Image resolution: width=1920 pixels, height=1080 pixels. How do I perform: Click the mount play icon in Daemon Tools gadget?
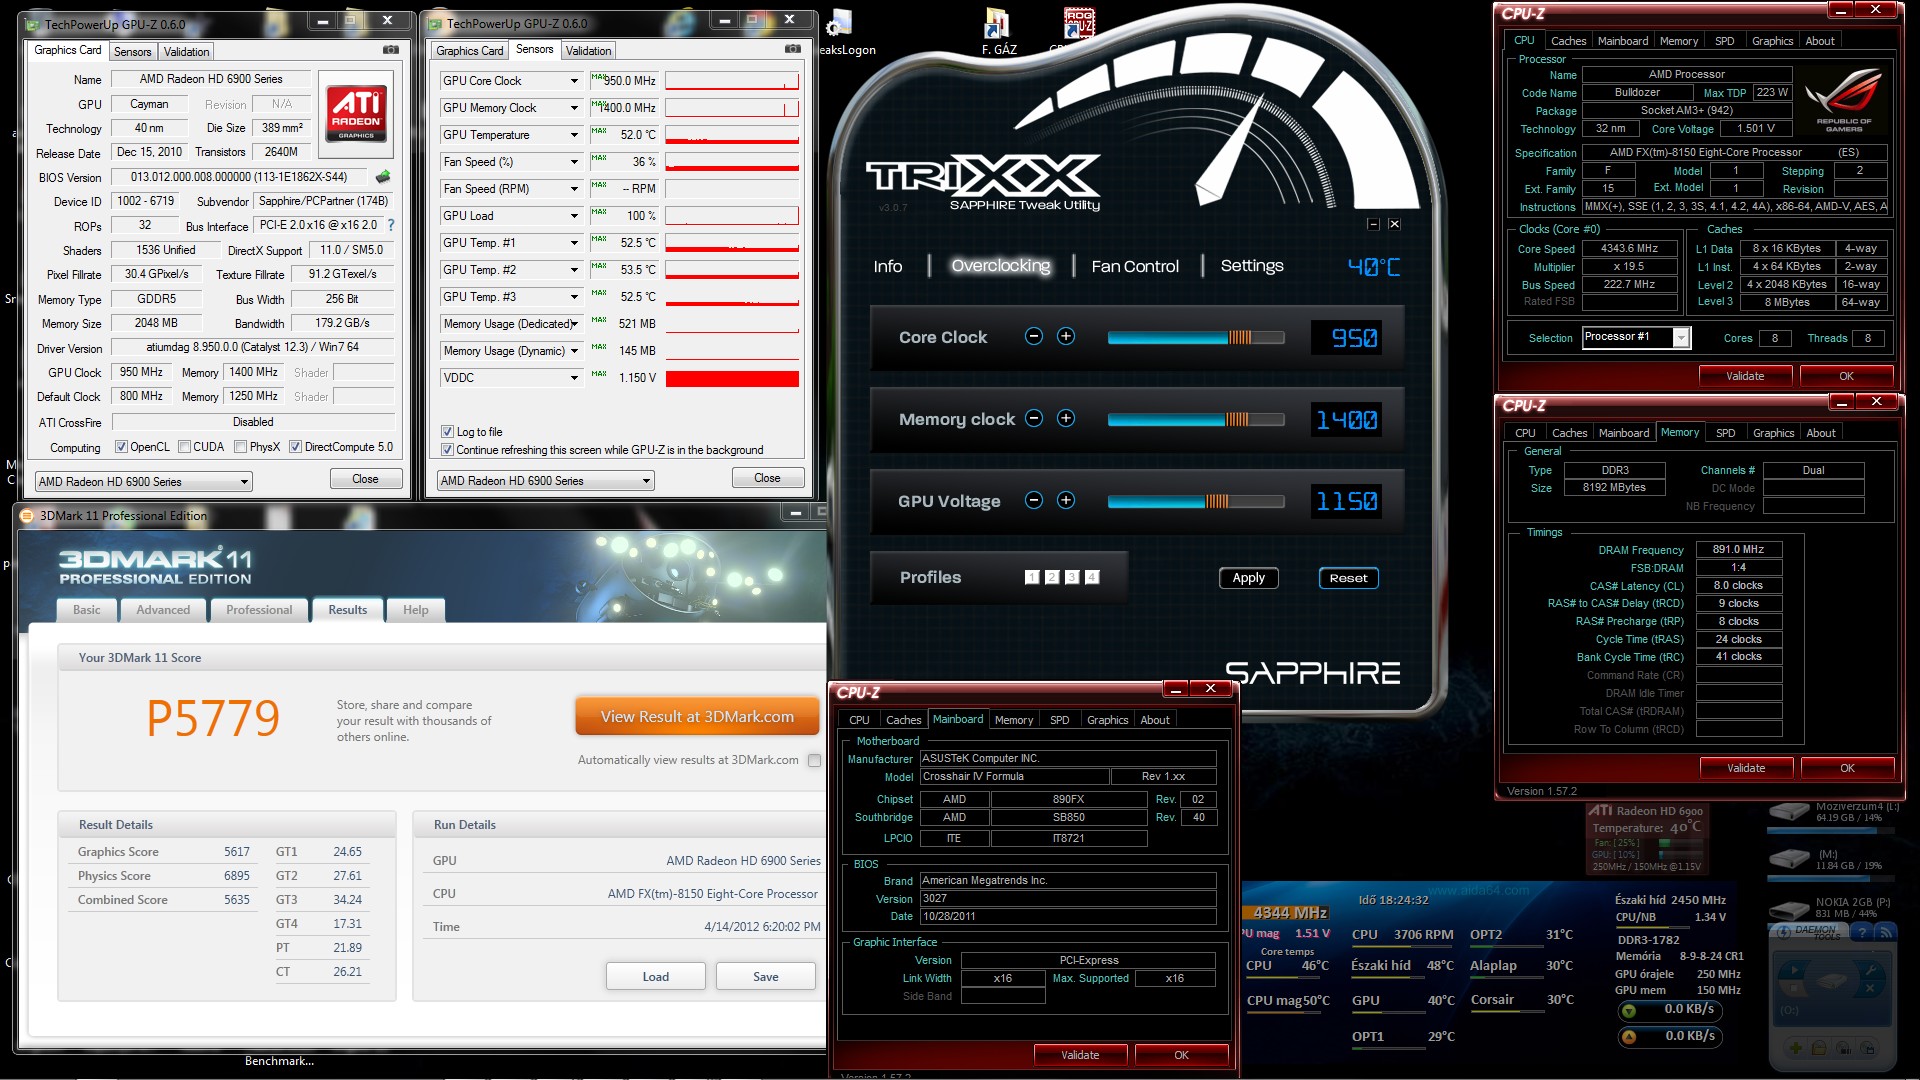(1793, 970)
